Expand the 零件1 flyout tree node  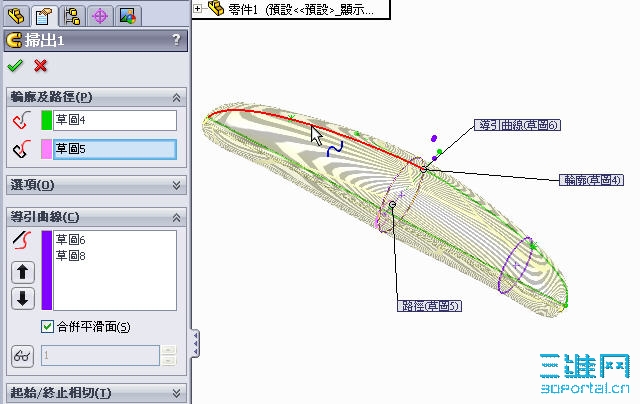pos(198,9)
